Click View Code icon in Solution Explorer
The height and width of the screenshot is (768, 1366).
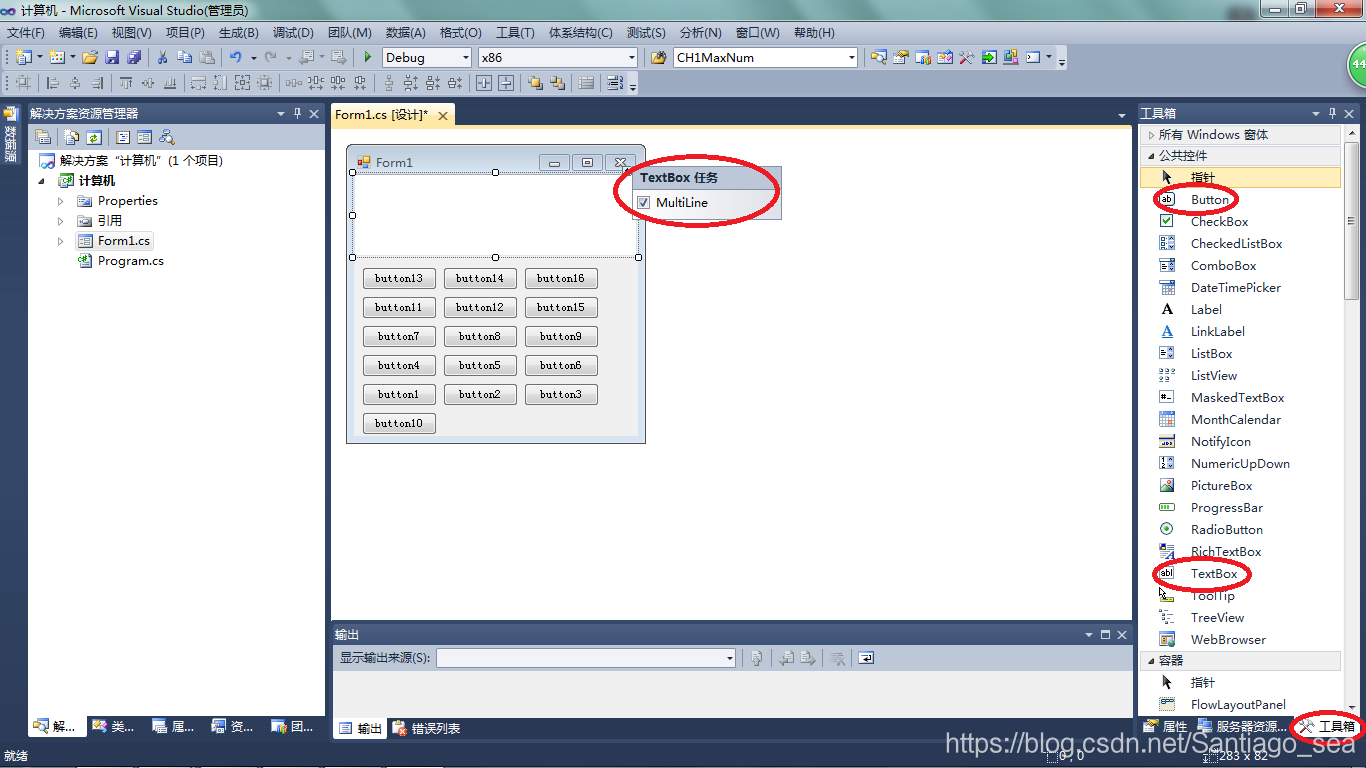pos(123,138)
